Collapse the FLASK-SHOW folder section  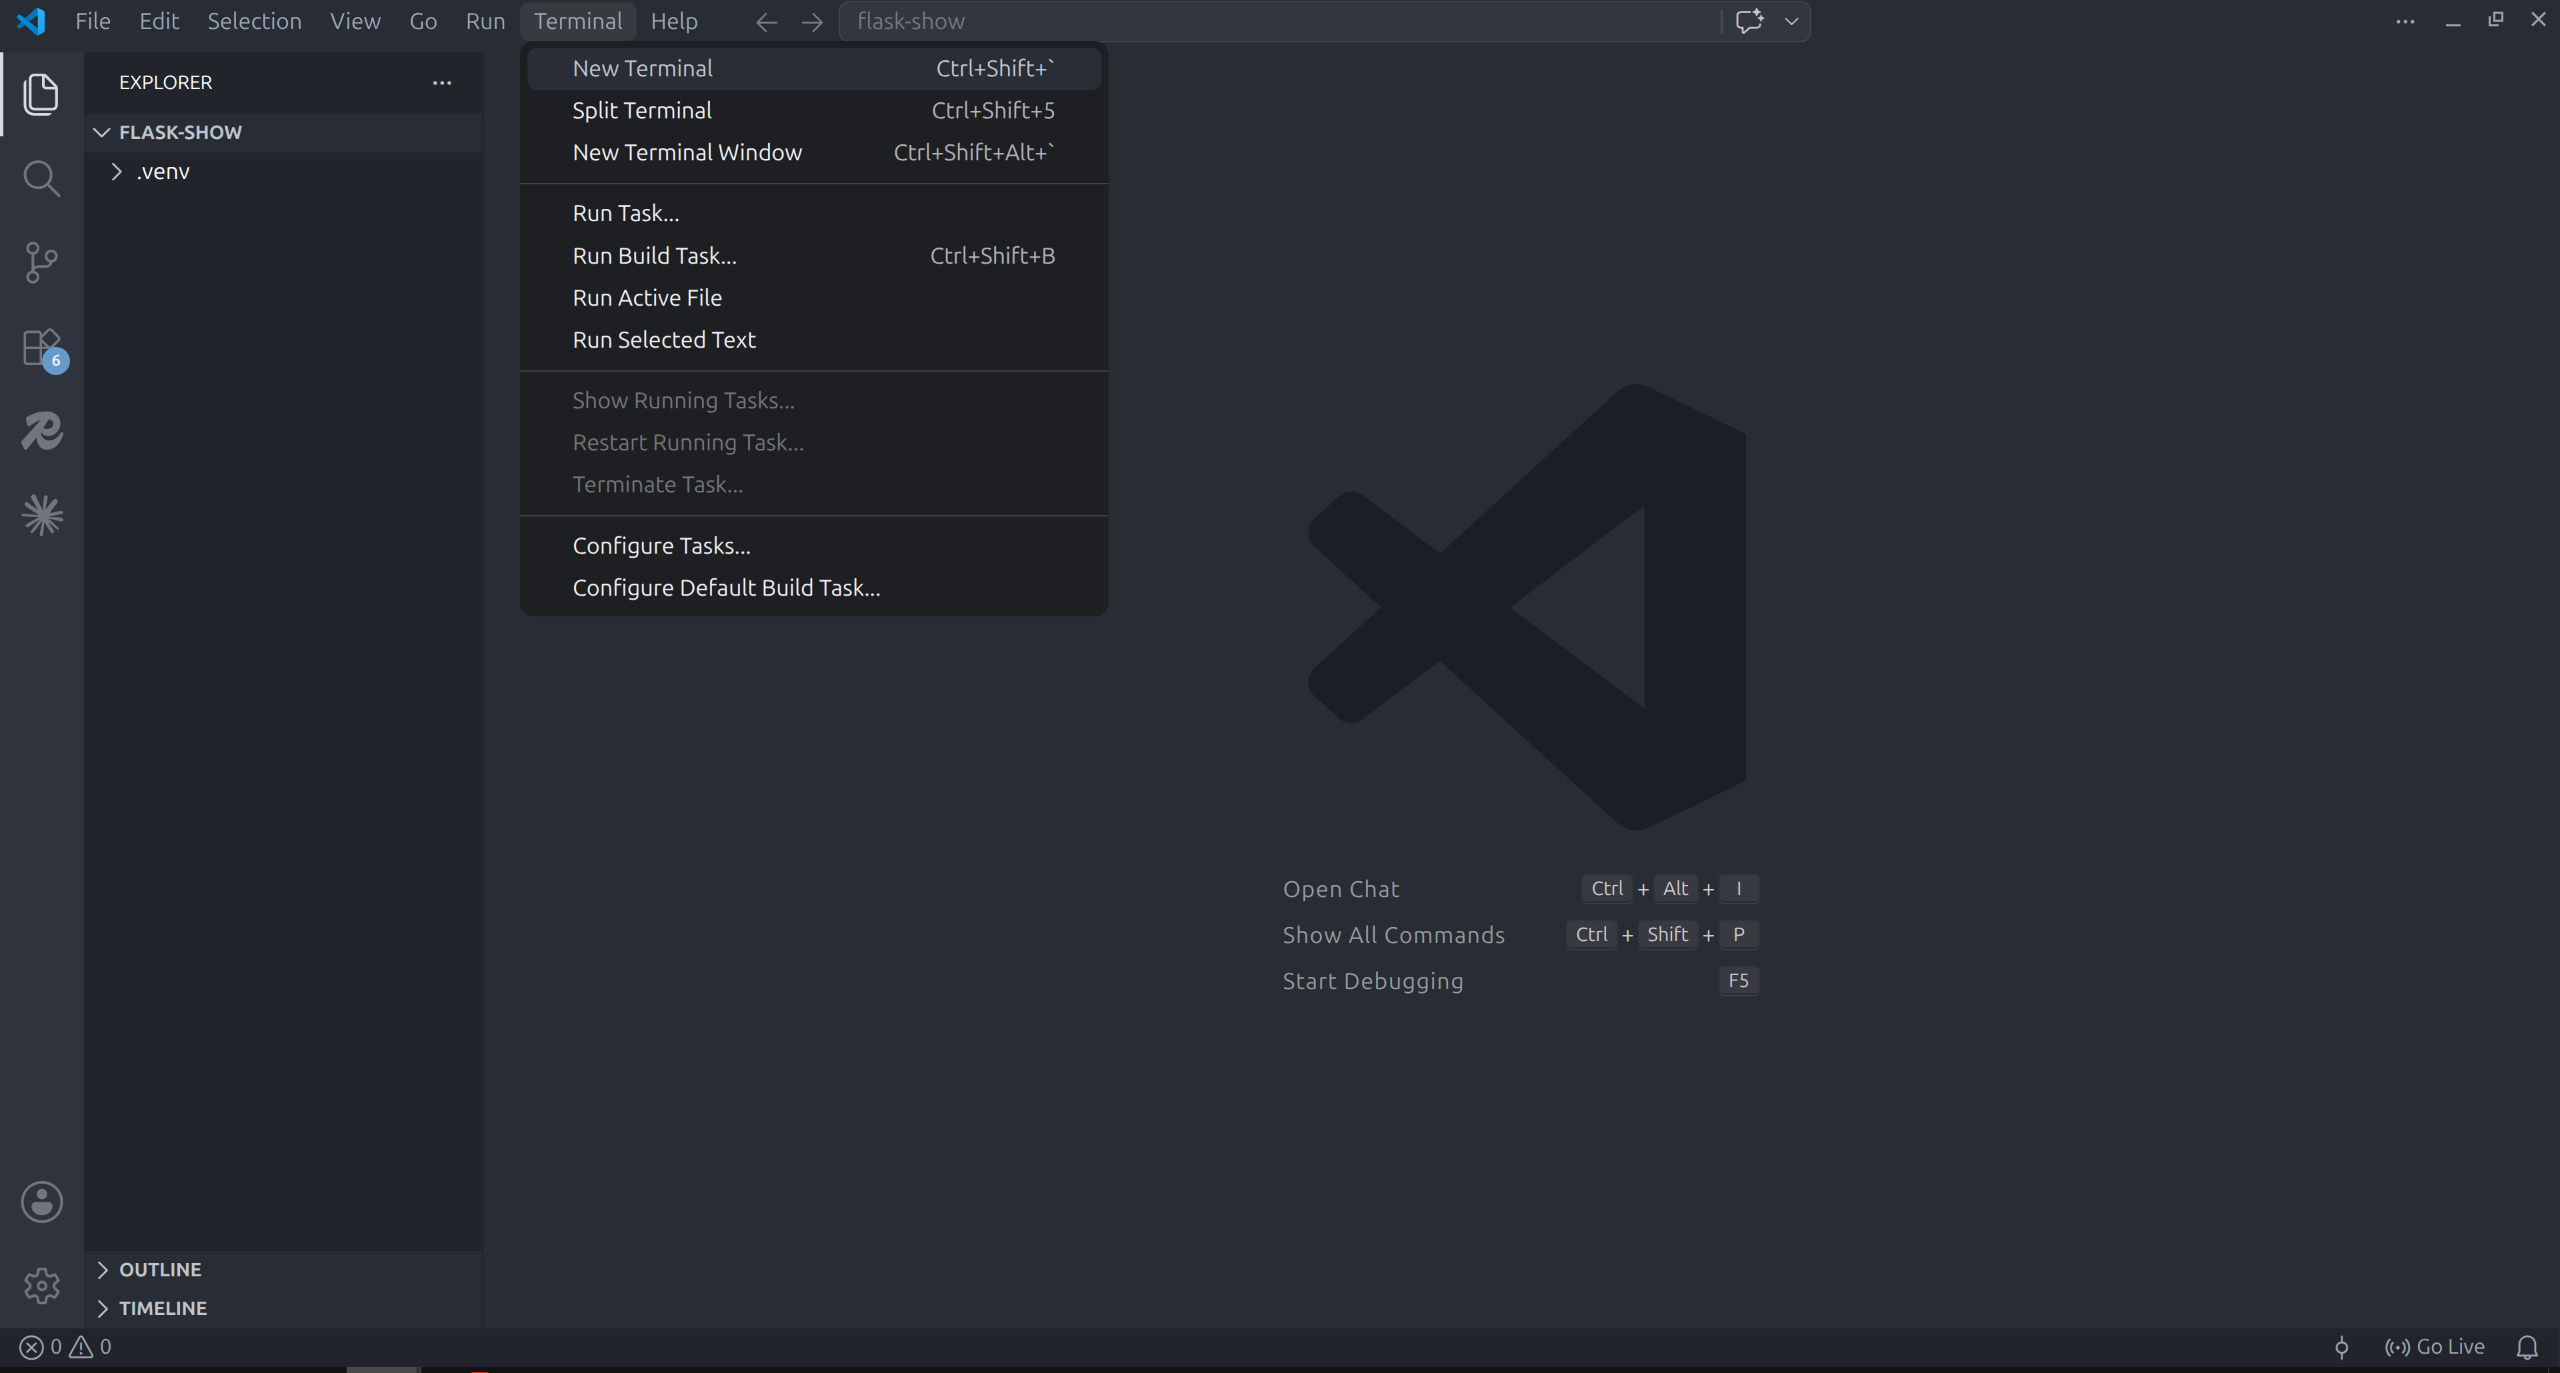coord(283,132)
